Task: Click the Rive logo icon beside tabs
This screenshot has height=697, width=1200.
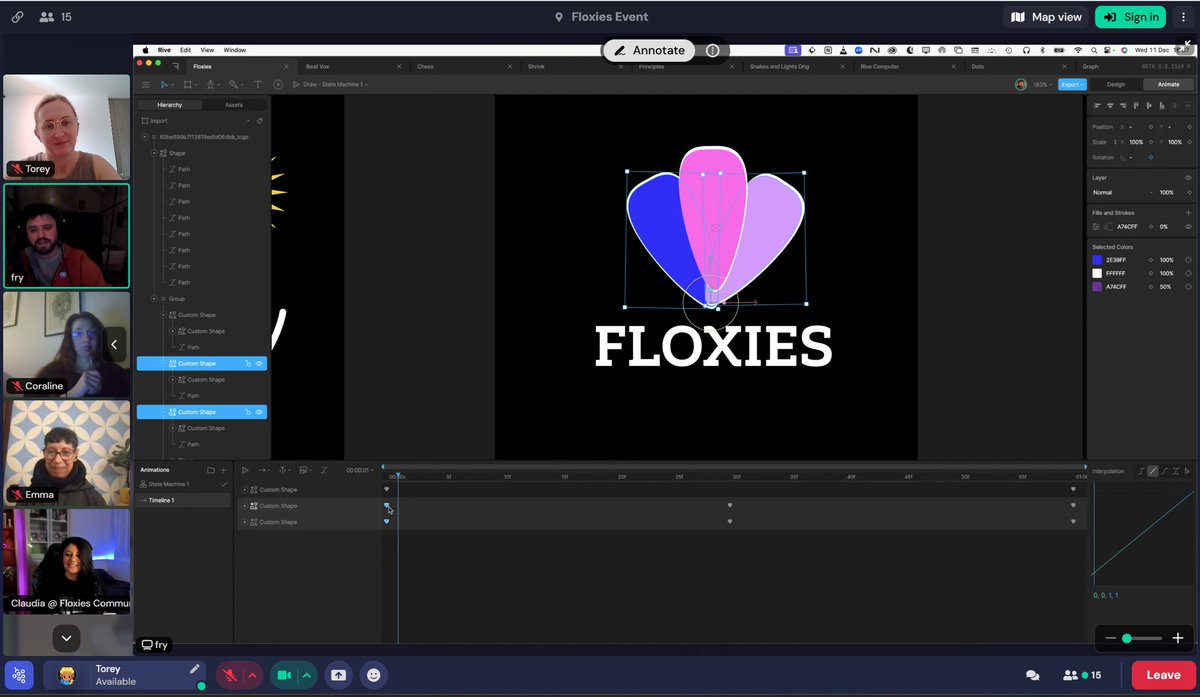Action: coord(176,66)
